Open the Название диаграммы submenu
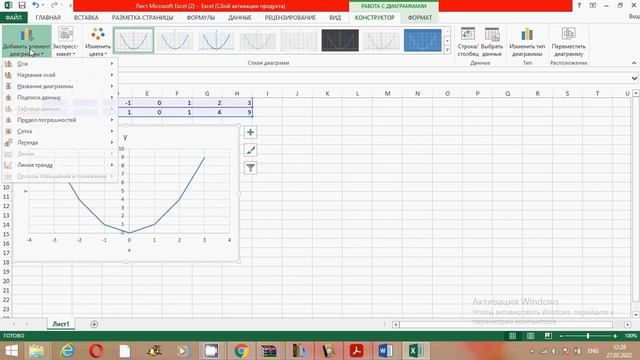This screenshot has height=360, width=640. coord(60,86)
